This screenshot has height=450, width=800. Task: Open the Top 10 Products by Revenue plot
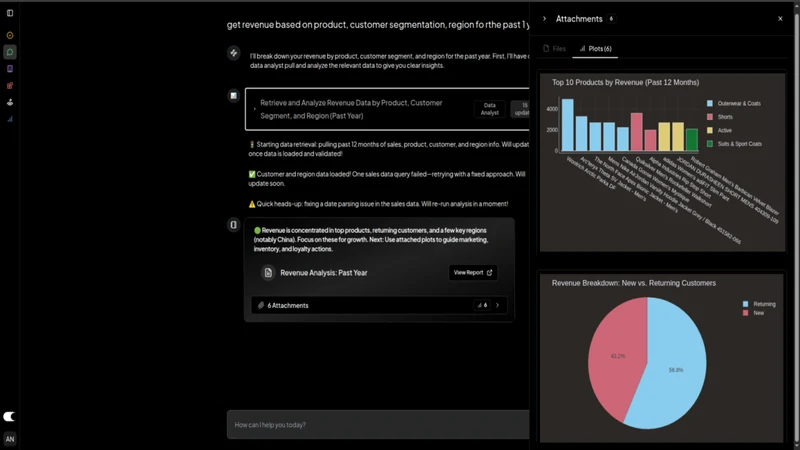click(x=662, y=162)
